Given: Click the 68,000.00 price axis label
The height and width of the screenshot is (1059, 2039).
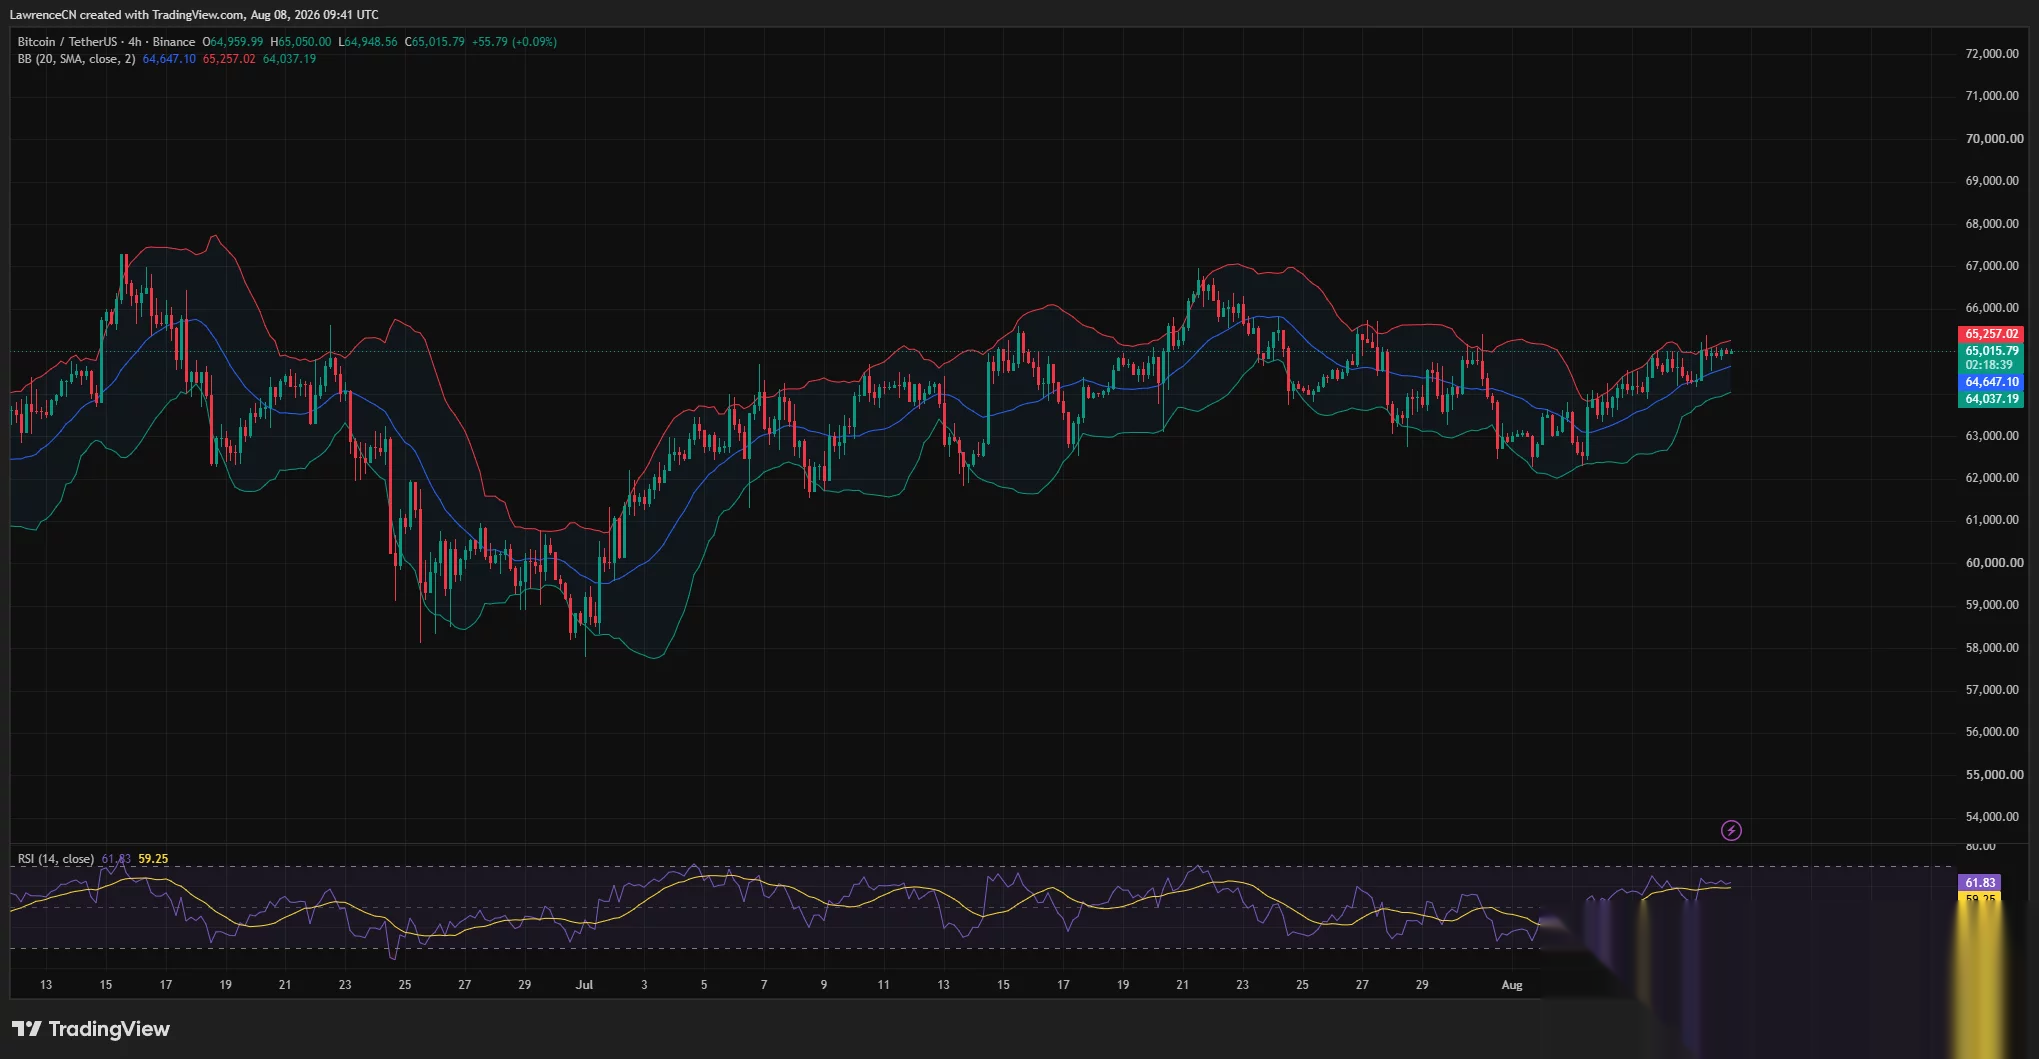Looking at the screenshot, I should [1992, 224].
